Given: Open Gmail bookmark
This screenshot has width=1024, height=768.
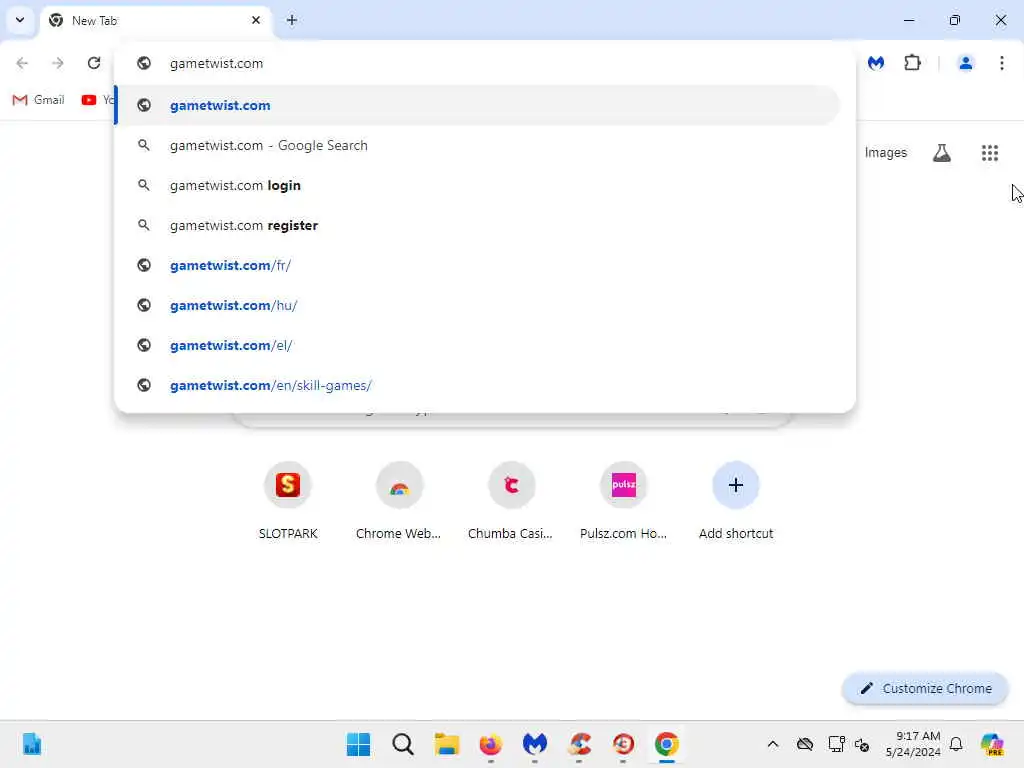Looking at the screenshot, I should (39, 100).
